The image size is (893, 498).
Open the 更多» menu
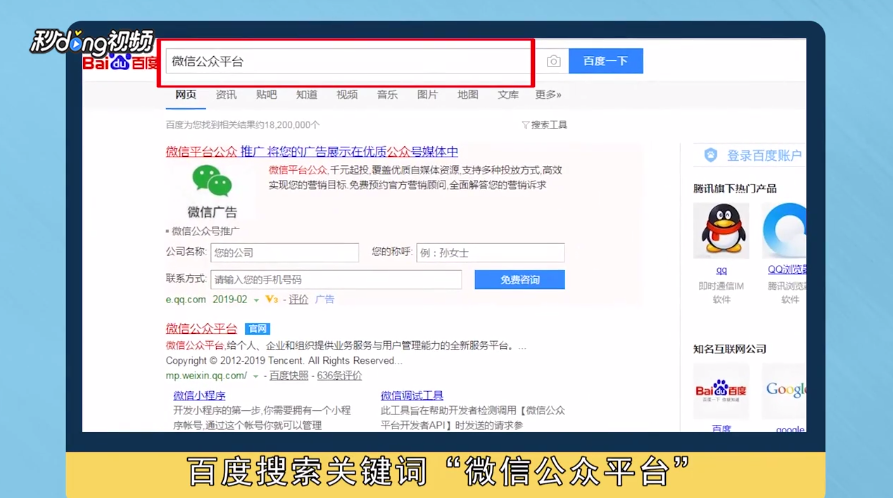[x=548, y=95]
